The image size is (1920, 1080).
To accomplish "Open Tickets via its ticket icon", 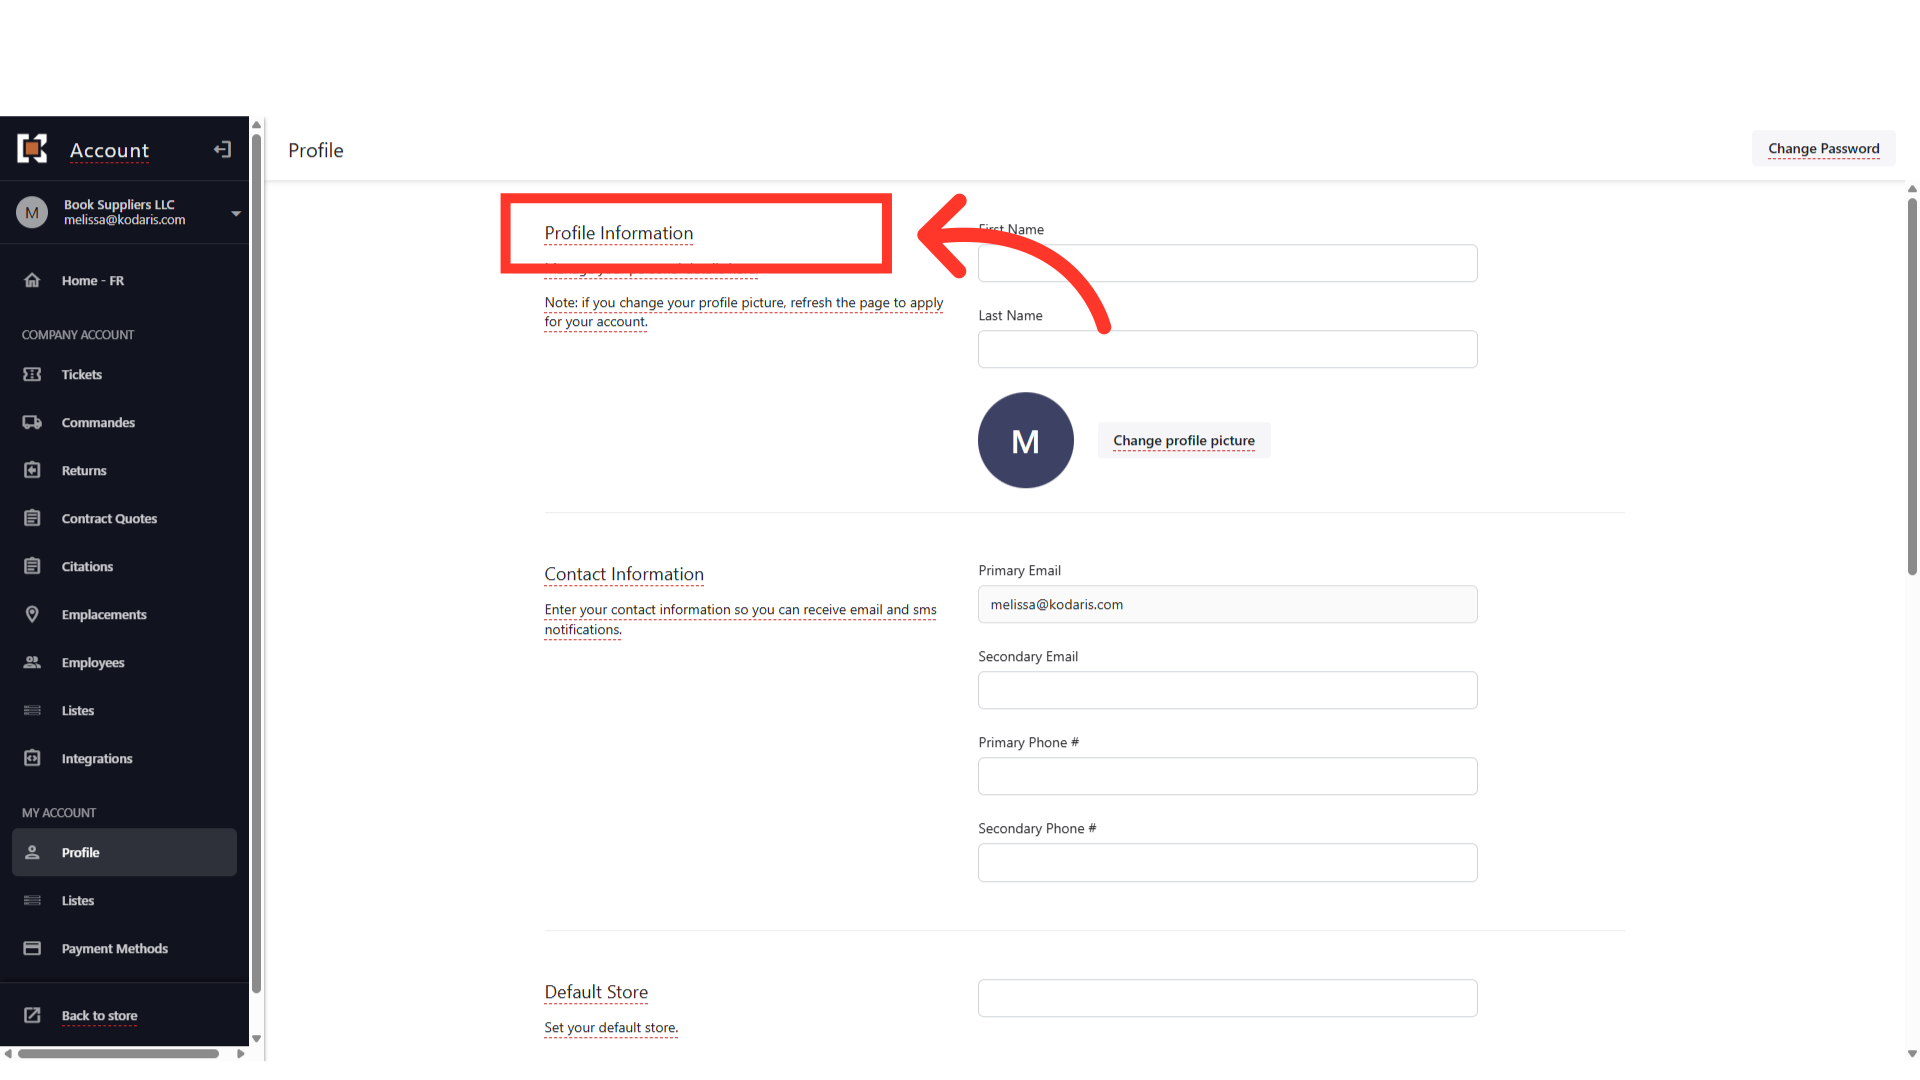I will (32, 374).
